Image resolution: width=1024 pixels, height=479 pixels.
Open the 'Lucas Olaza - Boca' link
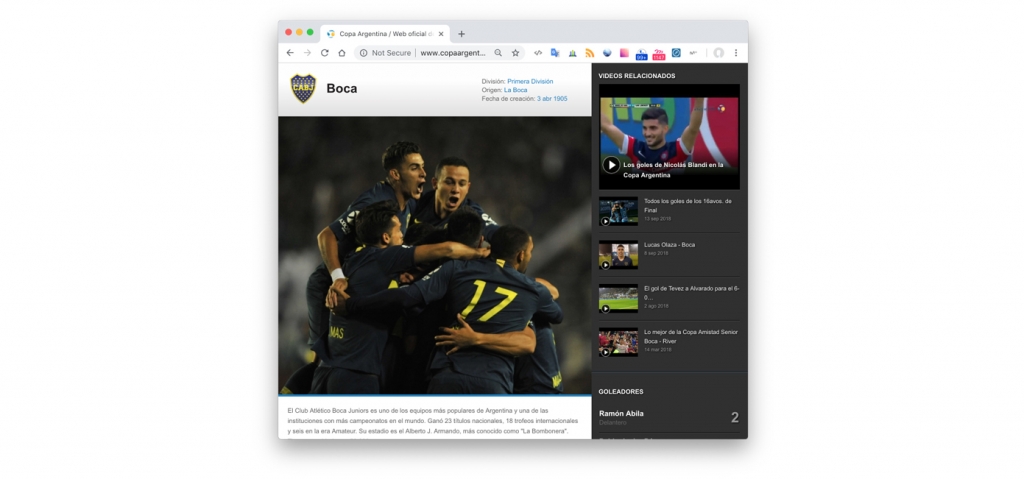coord(669,244)
